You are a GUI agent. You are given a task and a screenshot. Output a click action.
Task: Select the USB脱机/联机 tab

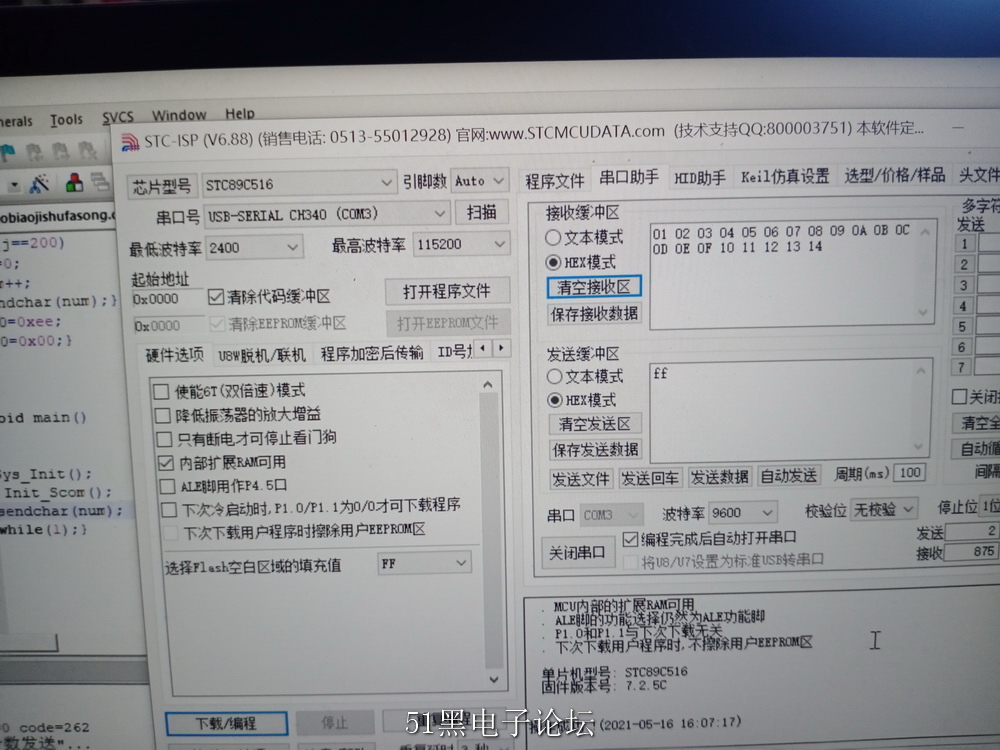pos(261,355)
